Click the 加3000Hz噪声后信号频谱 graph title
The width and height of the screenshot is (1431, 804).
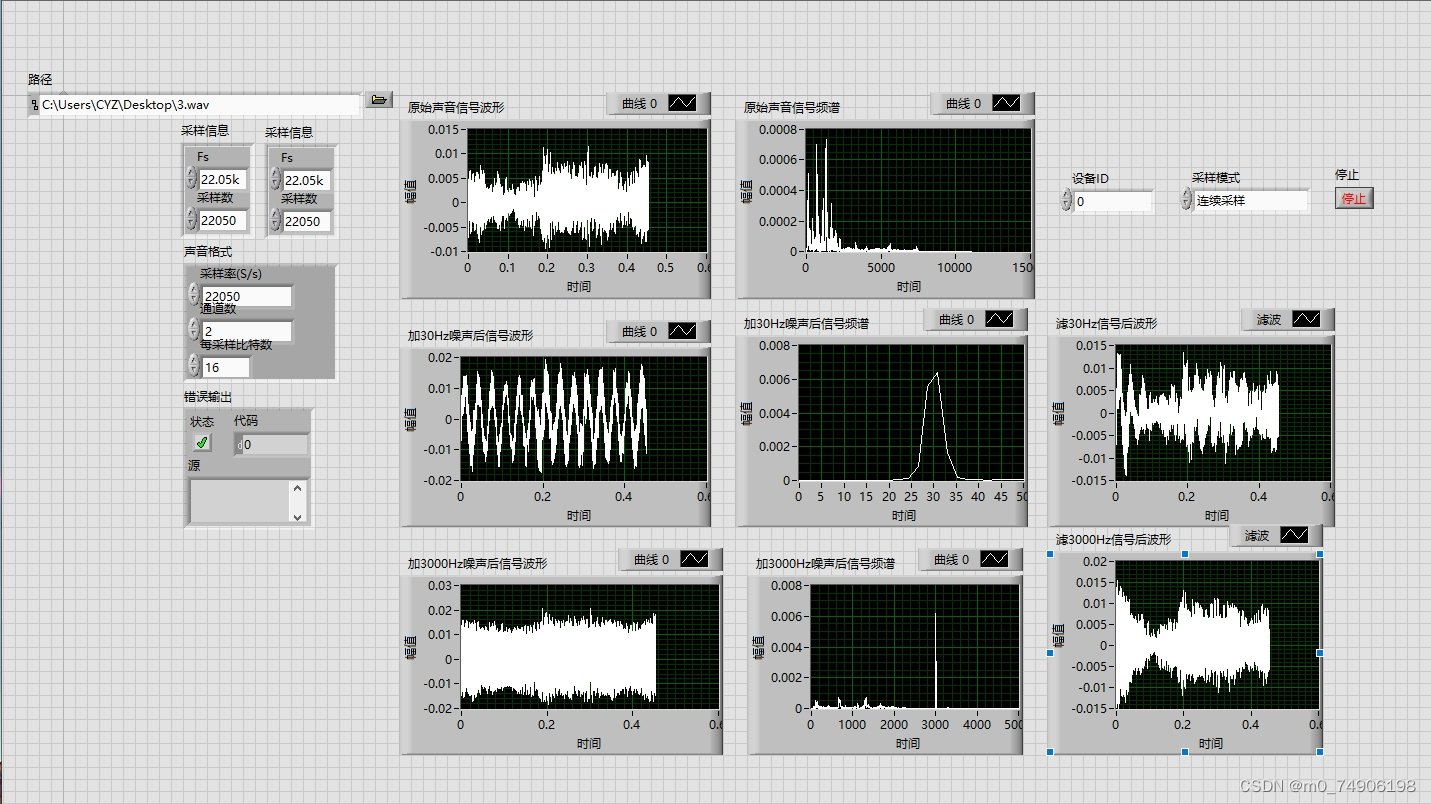click(x=825, y=563)
